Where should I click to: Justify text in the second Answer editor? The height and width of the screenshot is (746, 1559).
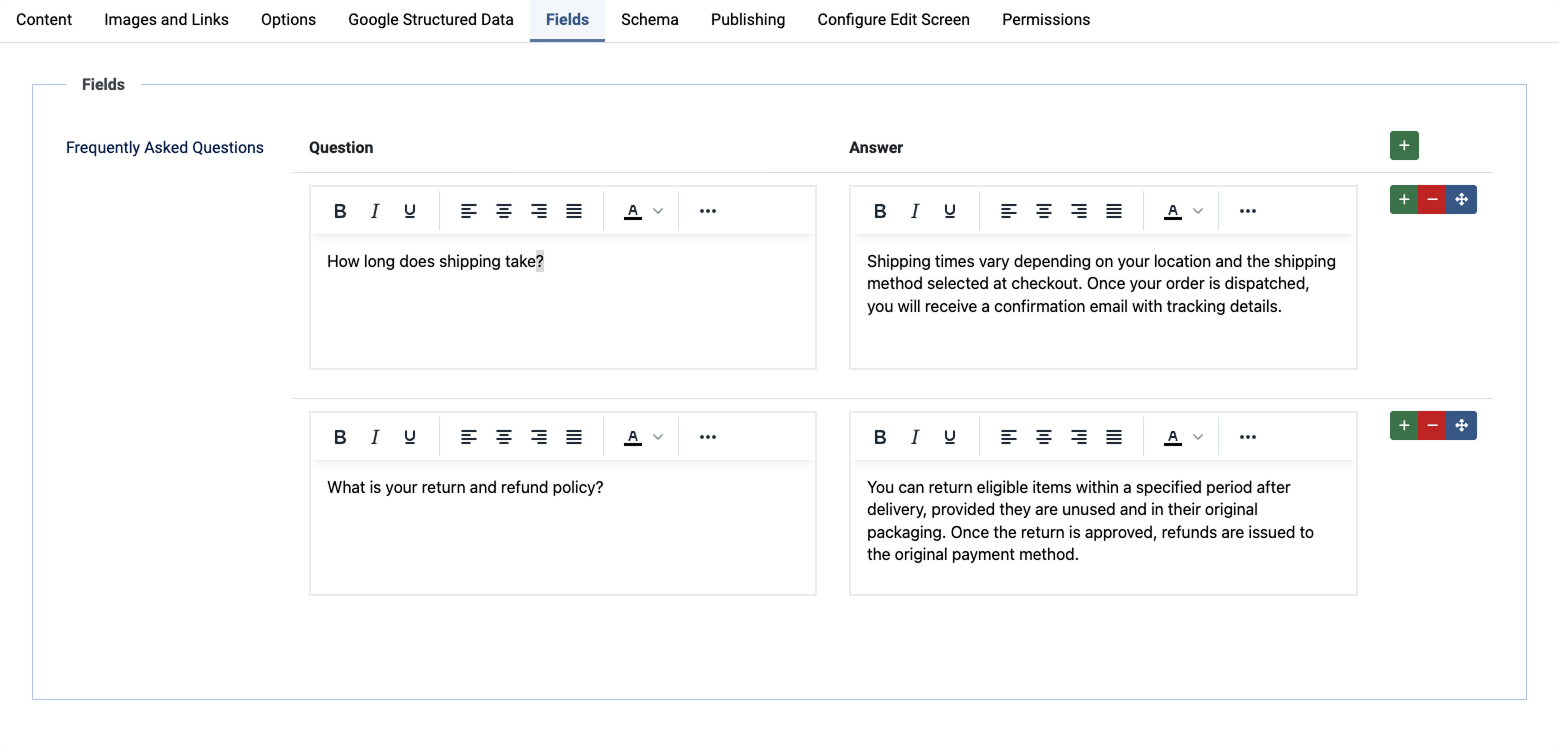pos(1114,437)
